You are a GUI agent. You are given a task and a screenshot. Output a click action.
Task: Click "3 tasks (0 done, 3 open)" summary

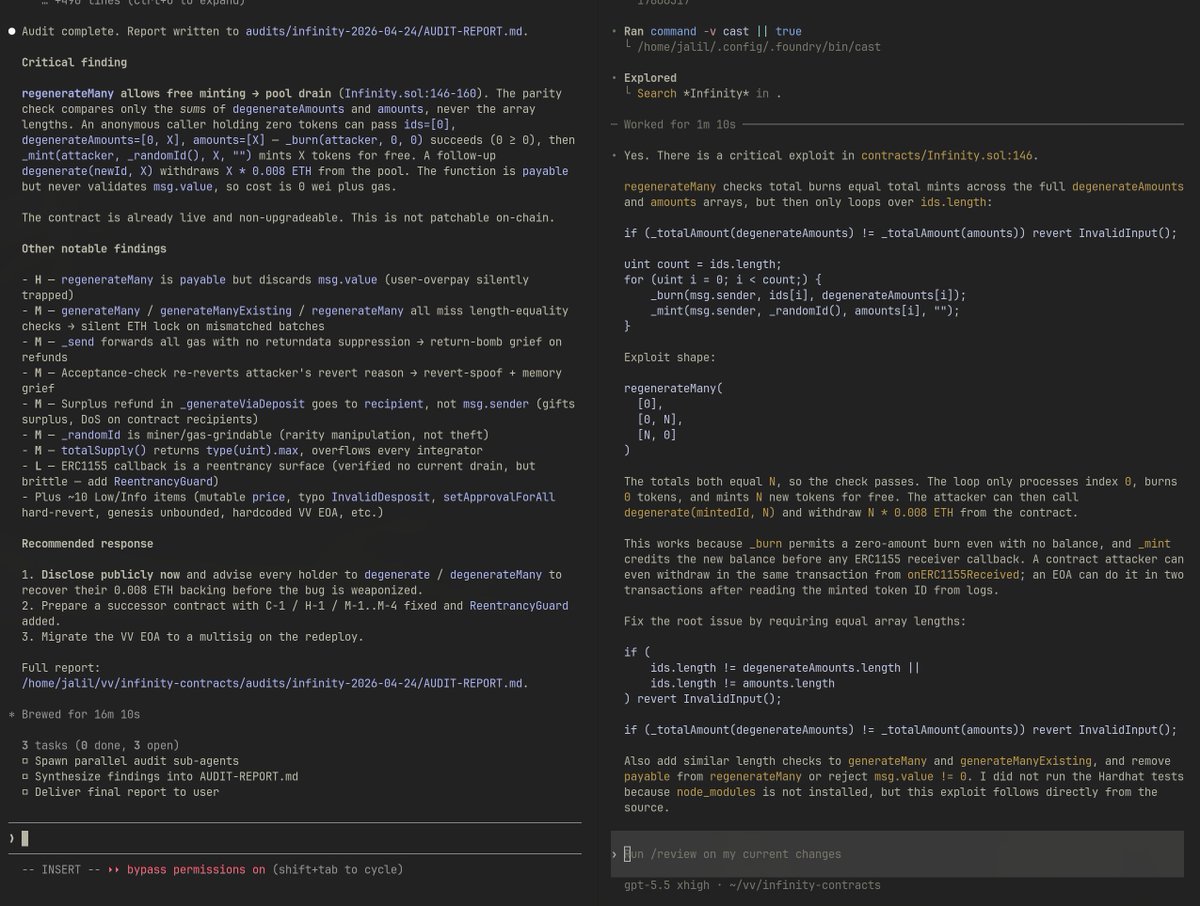coord(100,745)
